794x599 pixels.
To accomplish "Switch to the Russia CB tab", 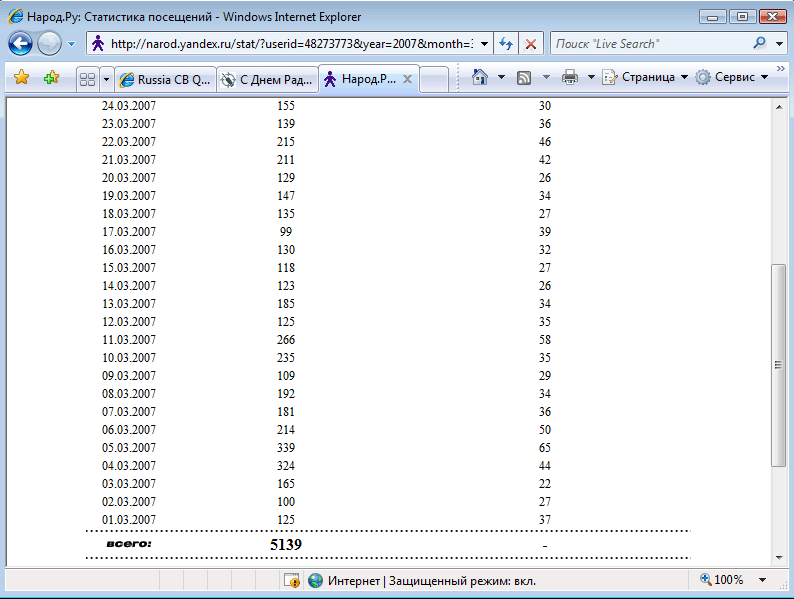I will pyautogui.click(x=165, y=79).
